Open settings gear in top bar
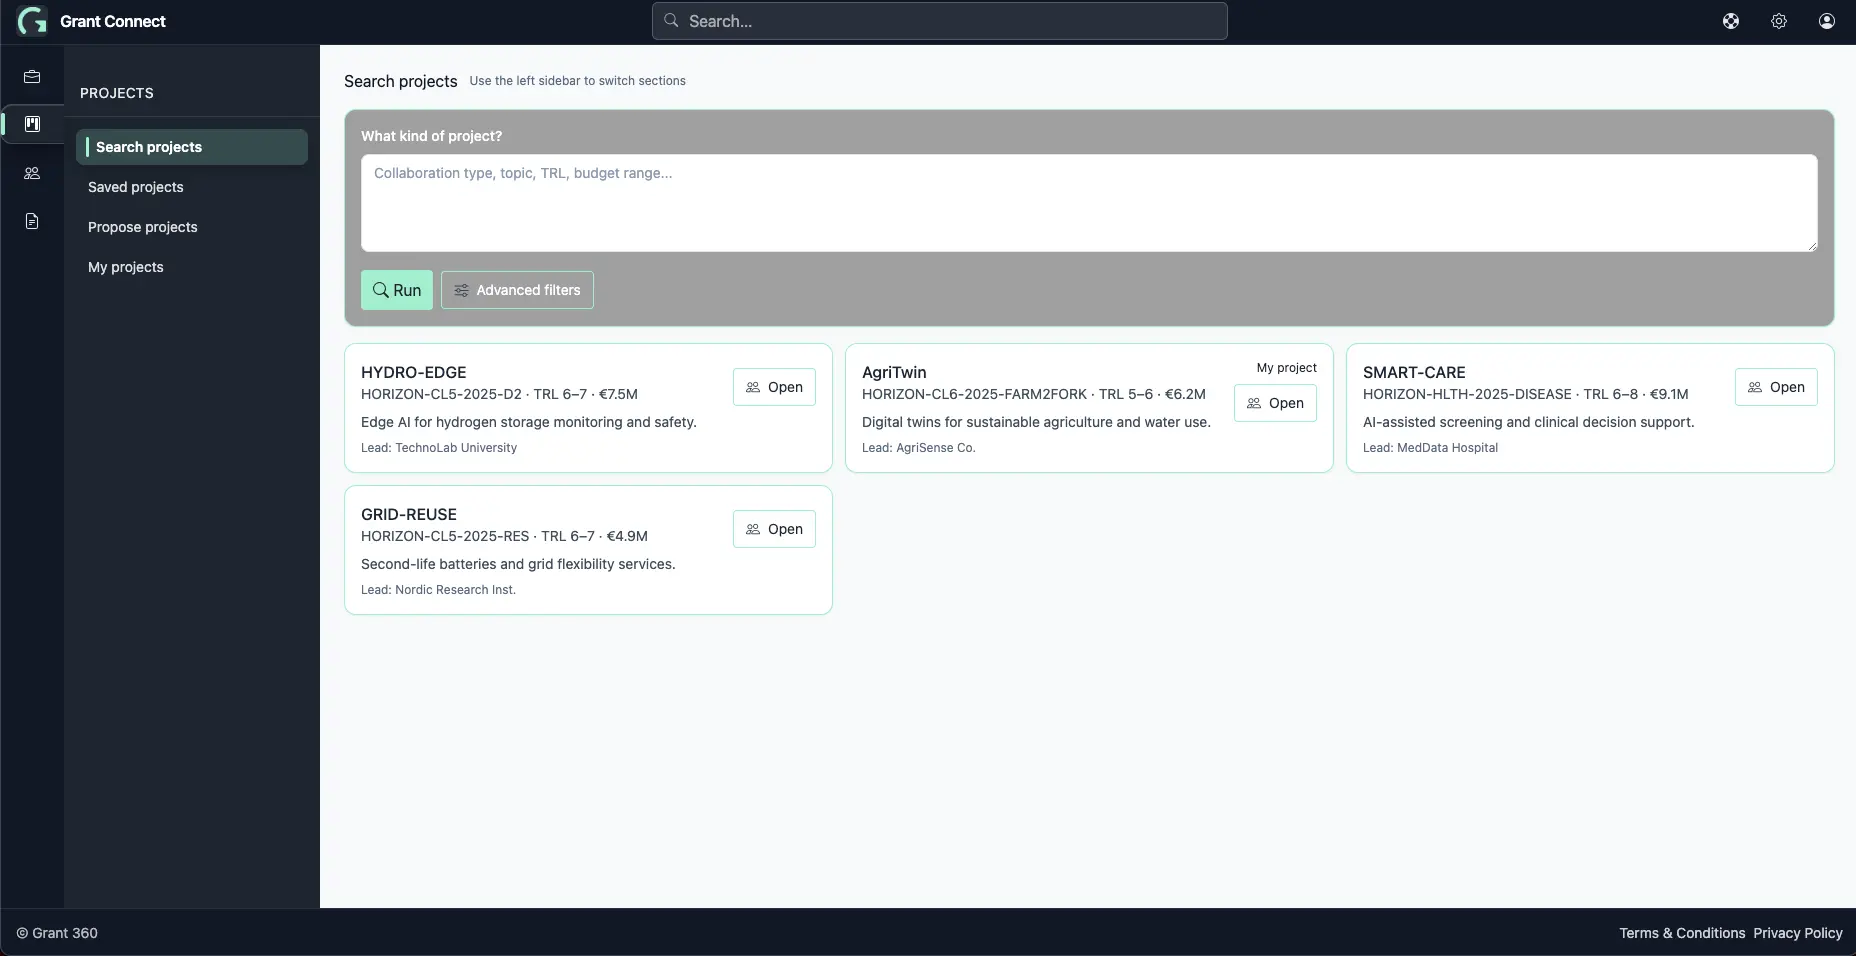Image resolution: width=1856 pixels, height=956 pixels. pos(1779,21)
